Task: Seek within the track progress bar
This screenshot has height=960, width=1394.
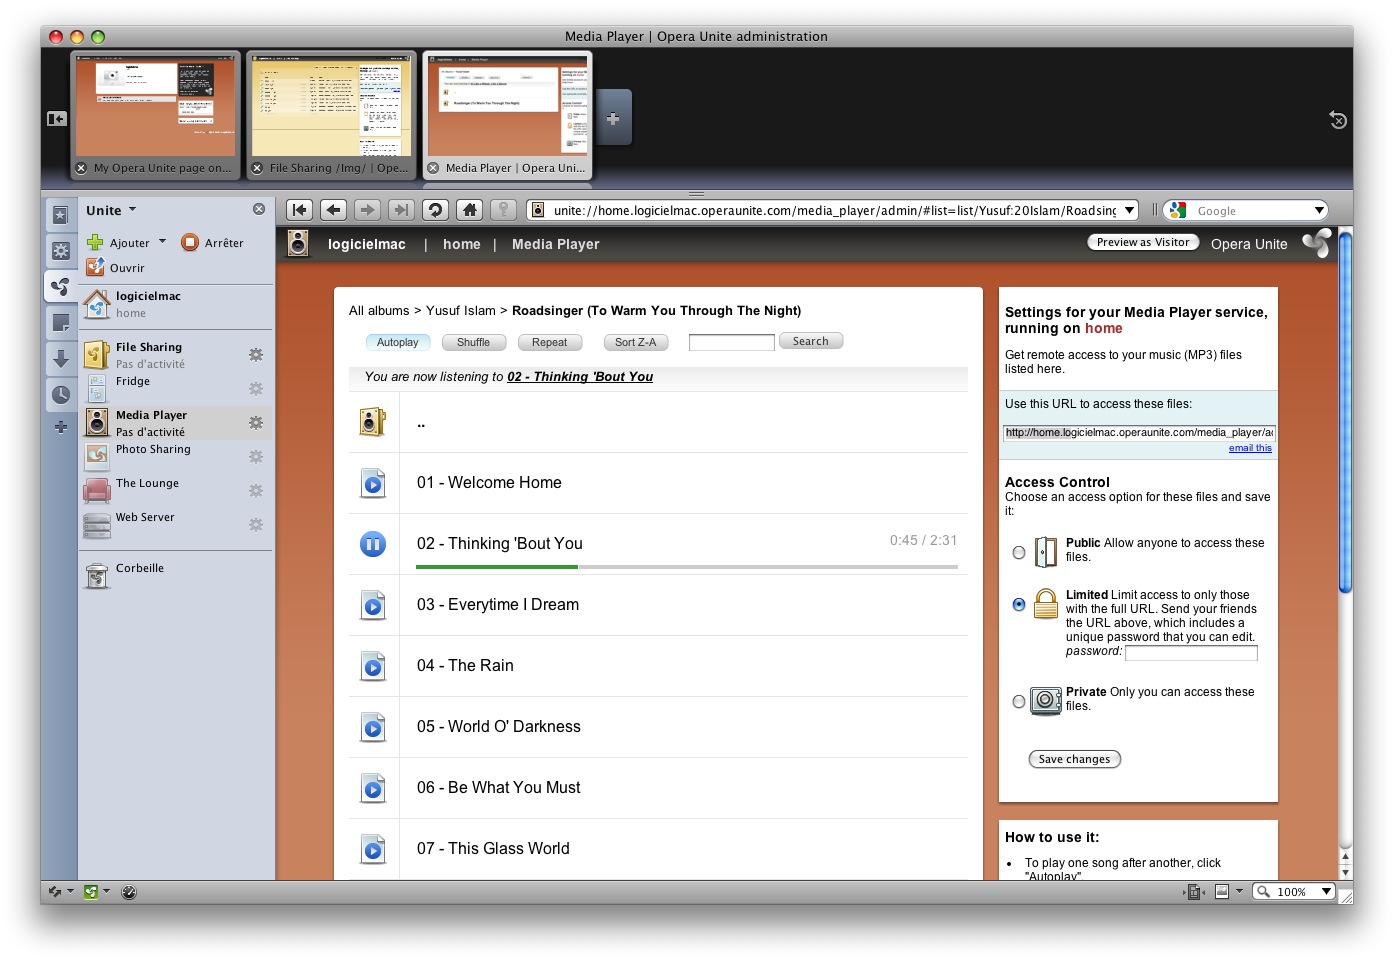Action: click(687, 567)
